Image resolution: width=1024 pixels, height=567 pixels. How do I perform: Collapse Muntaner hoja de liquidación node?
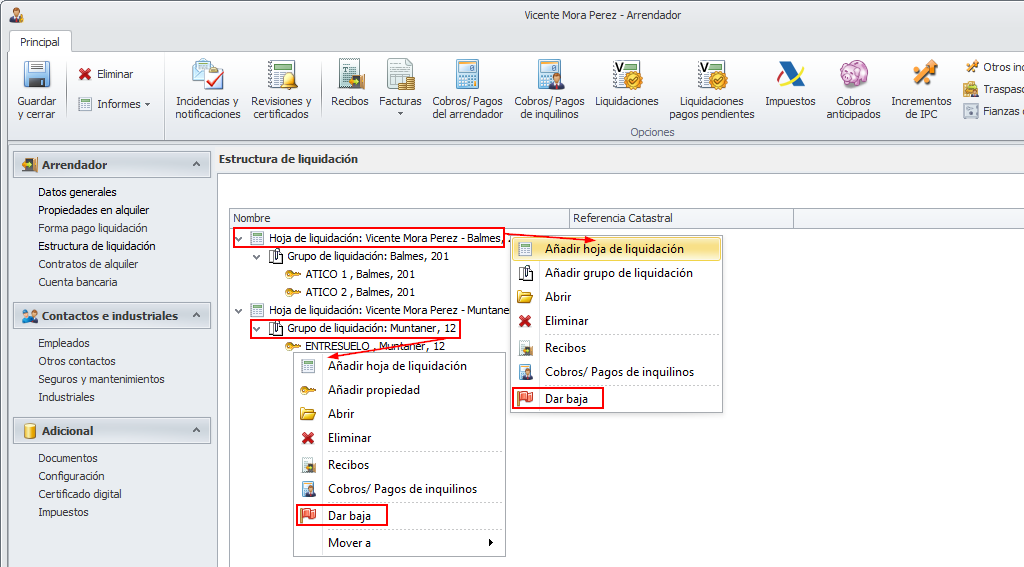coord(238,311)
